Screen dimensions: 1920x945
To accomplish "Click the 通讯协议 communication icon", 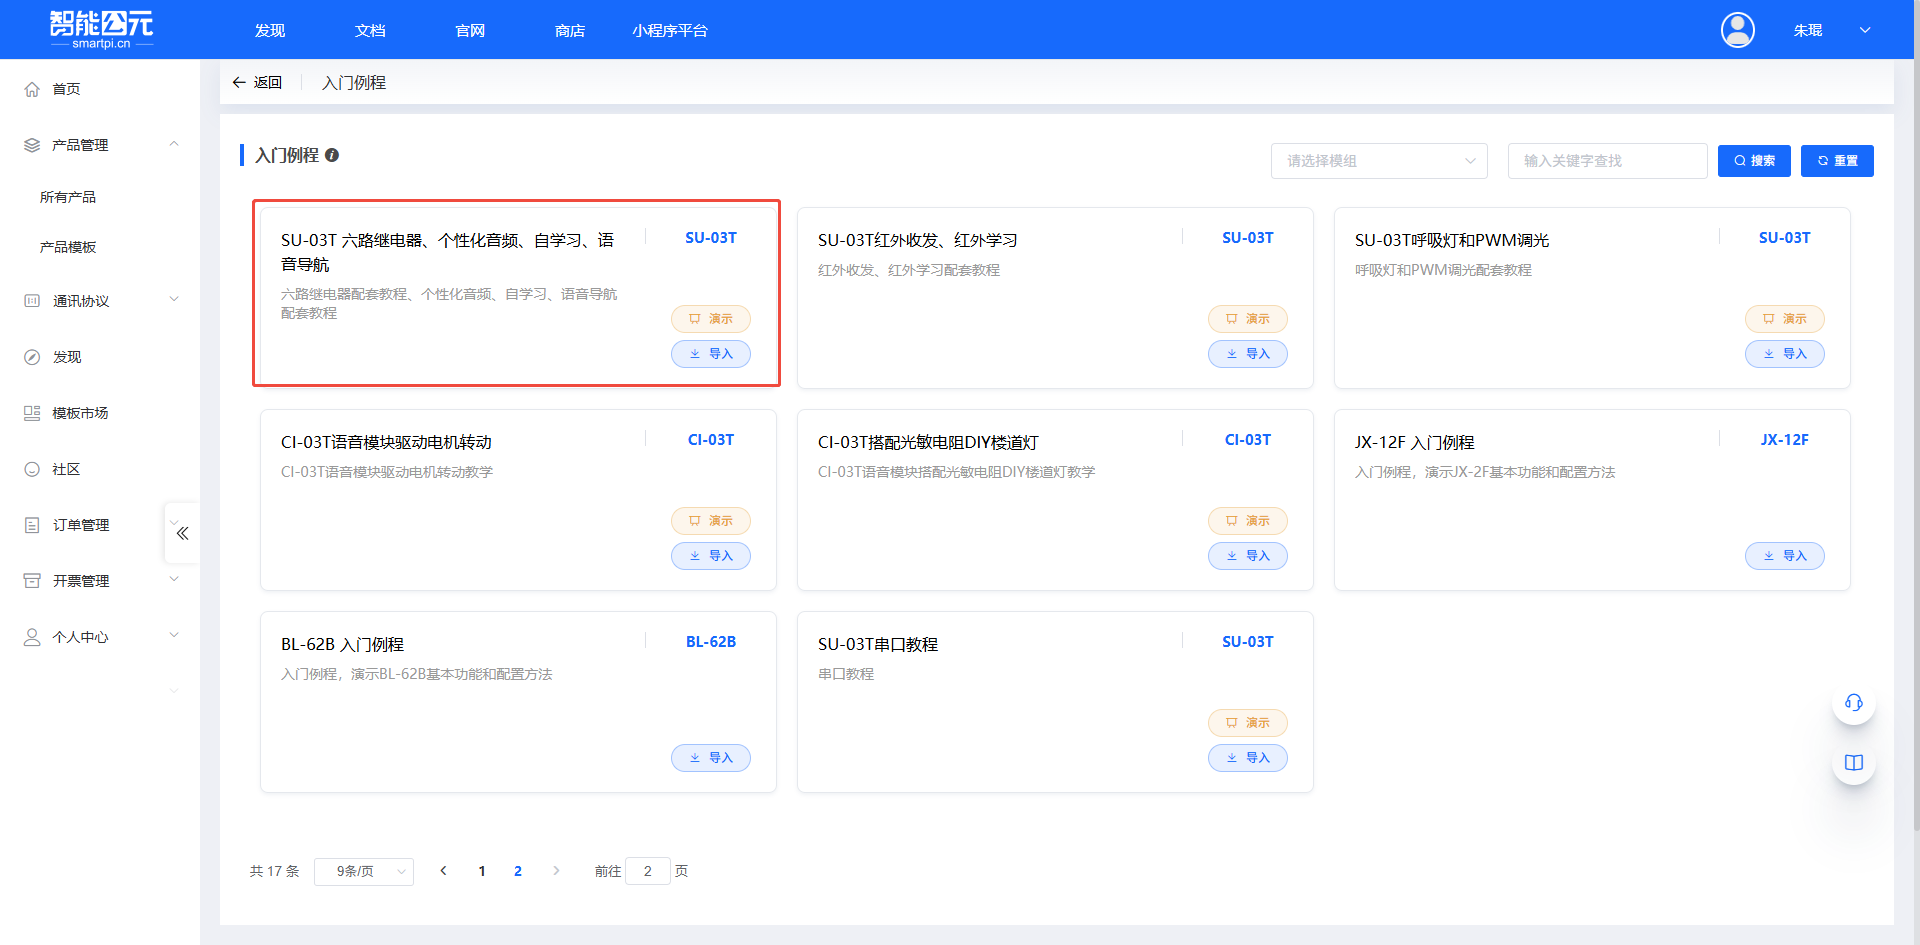I will point(31,301).
